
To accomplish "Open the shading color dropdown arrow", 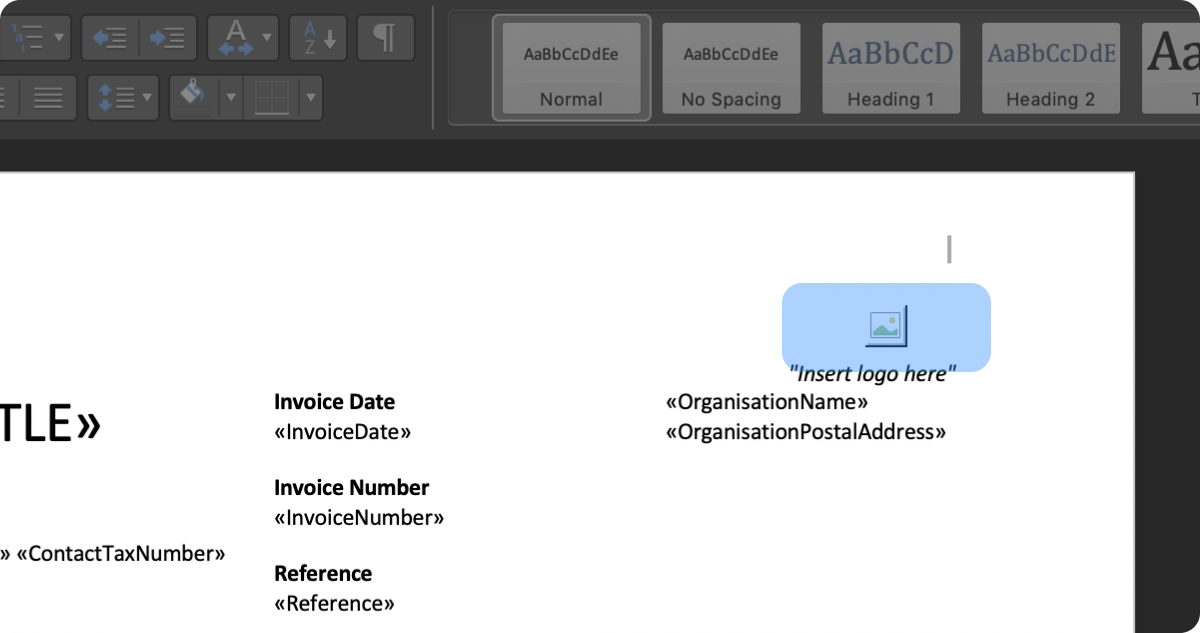I will [x=230, y=98].
